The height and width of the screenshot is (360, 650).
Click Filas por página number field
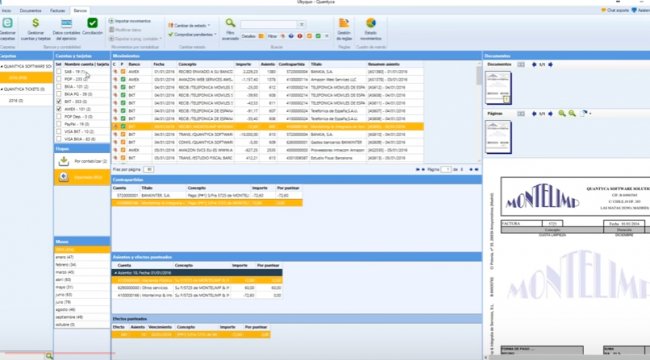point(148,169)
